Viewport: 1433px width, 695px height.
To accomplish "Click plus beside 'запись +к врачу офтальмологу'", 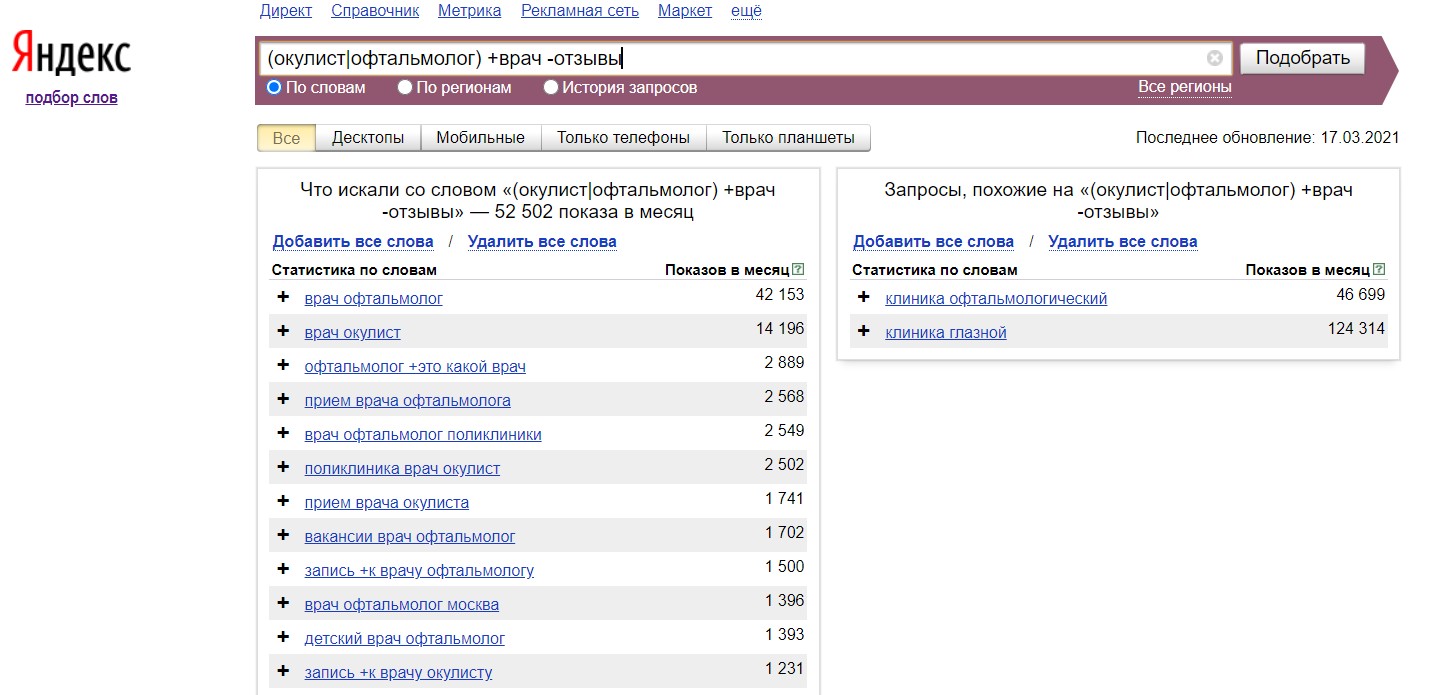I will coord(283,569).
